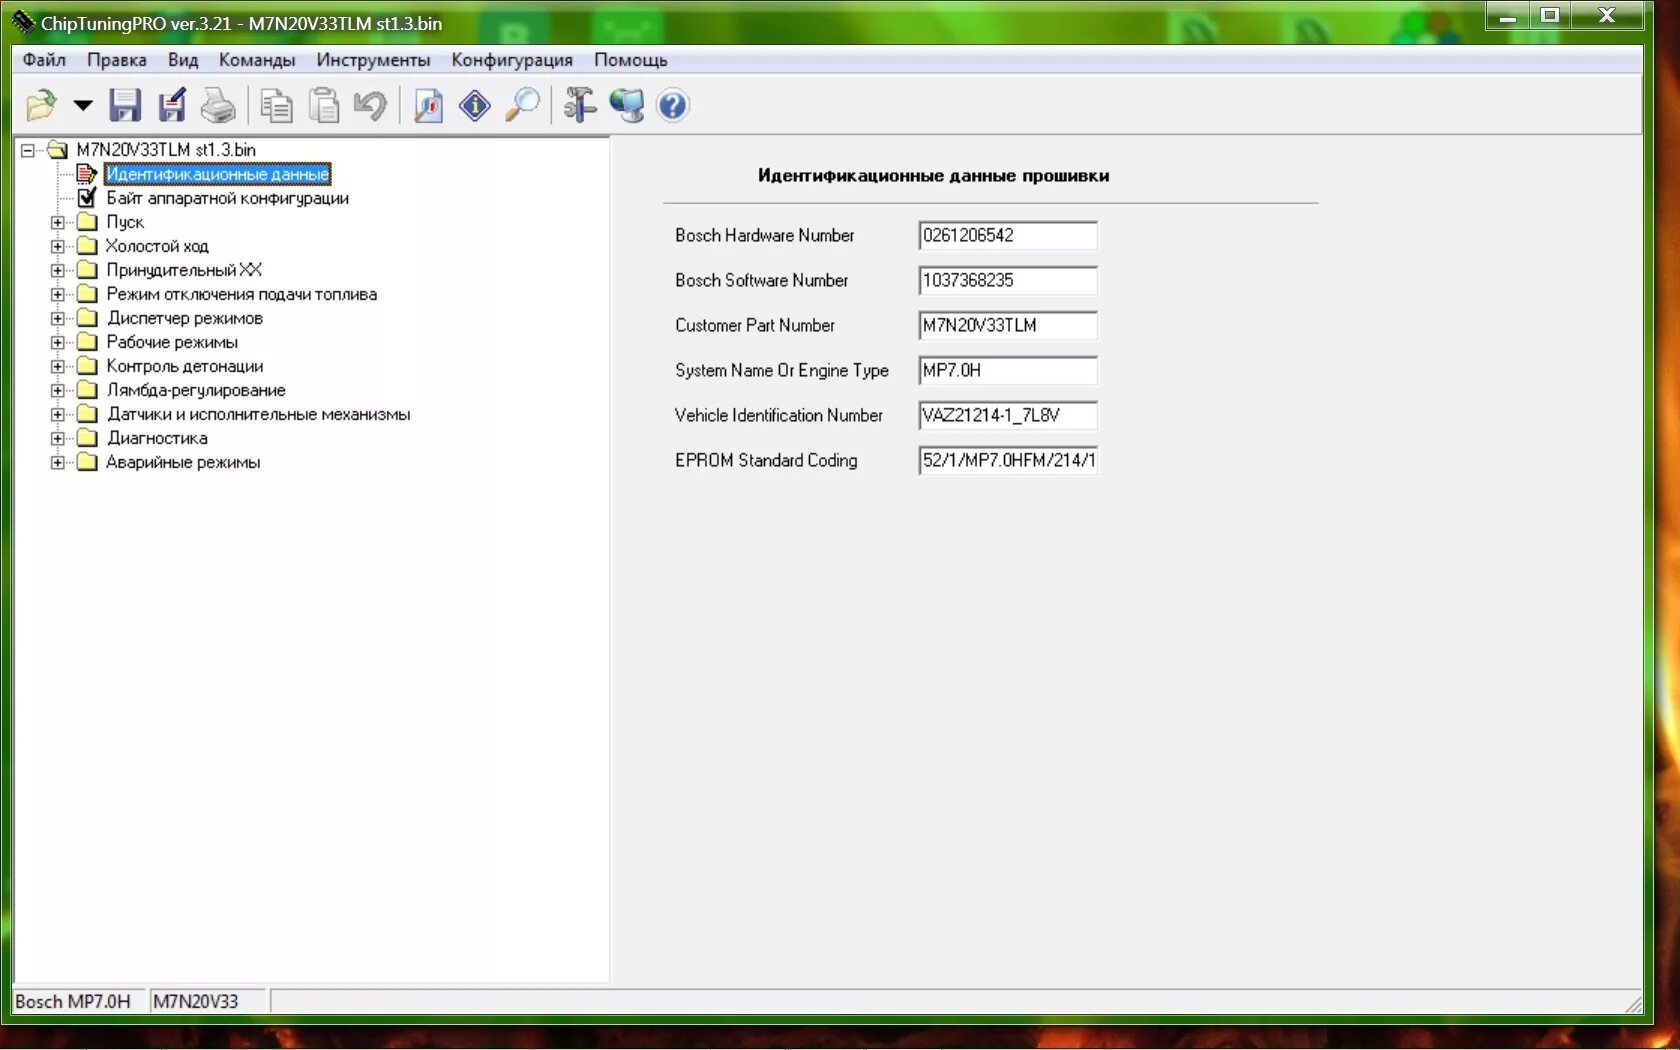The width and height of the screenshot is (1680, 1050).
Task: Select the Идентификационные данные tree item
Action: tap(217, 174)
